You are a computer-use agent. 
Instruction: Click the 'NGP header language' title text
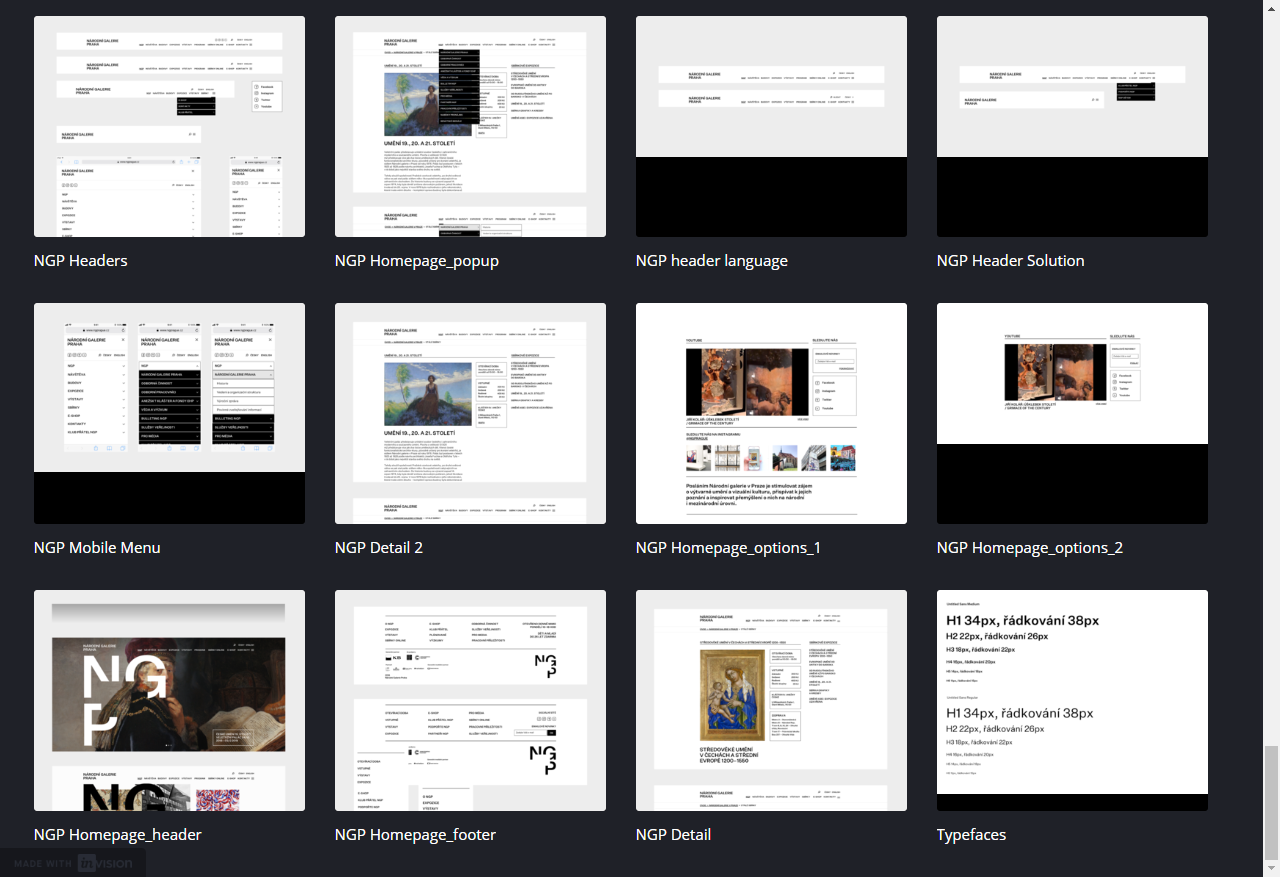712,261
